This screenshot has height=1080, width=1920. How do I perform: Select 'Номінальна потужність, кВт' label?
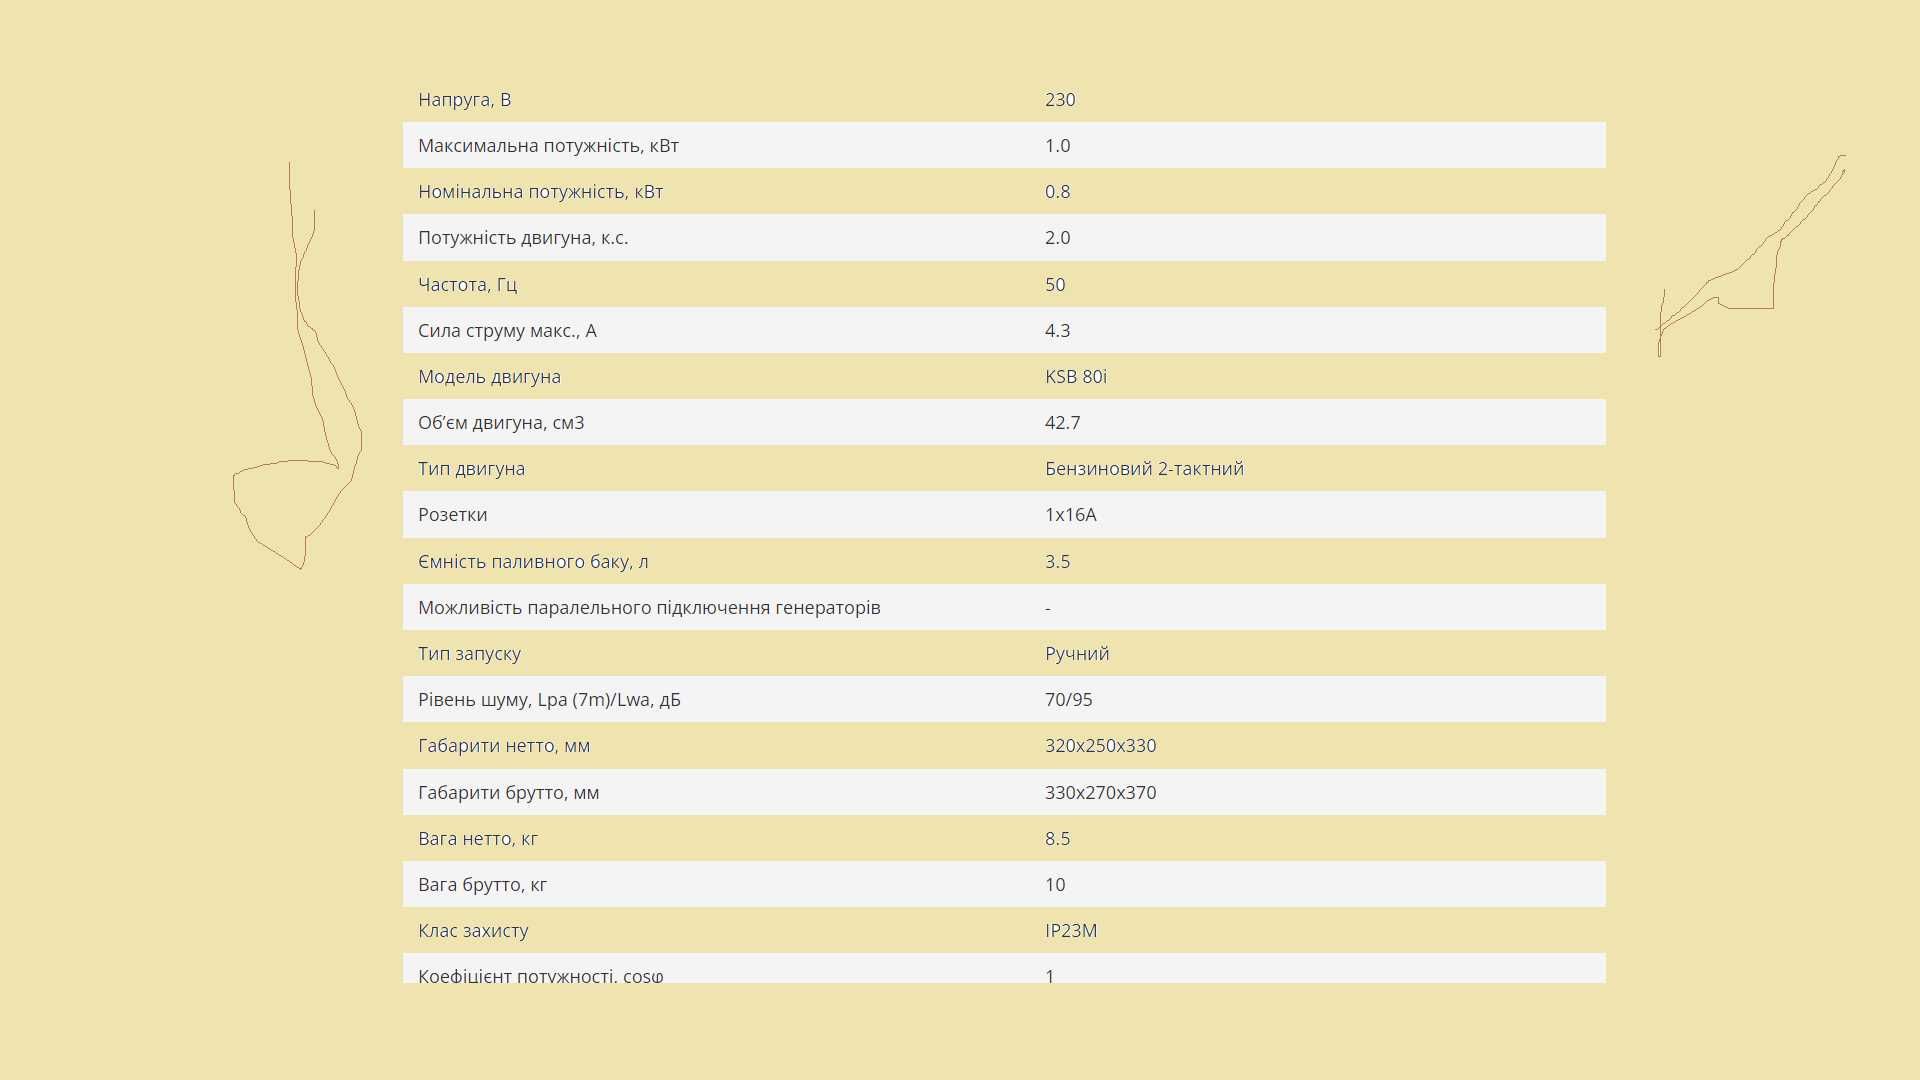pyautogui.click(x=540, y=192)
